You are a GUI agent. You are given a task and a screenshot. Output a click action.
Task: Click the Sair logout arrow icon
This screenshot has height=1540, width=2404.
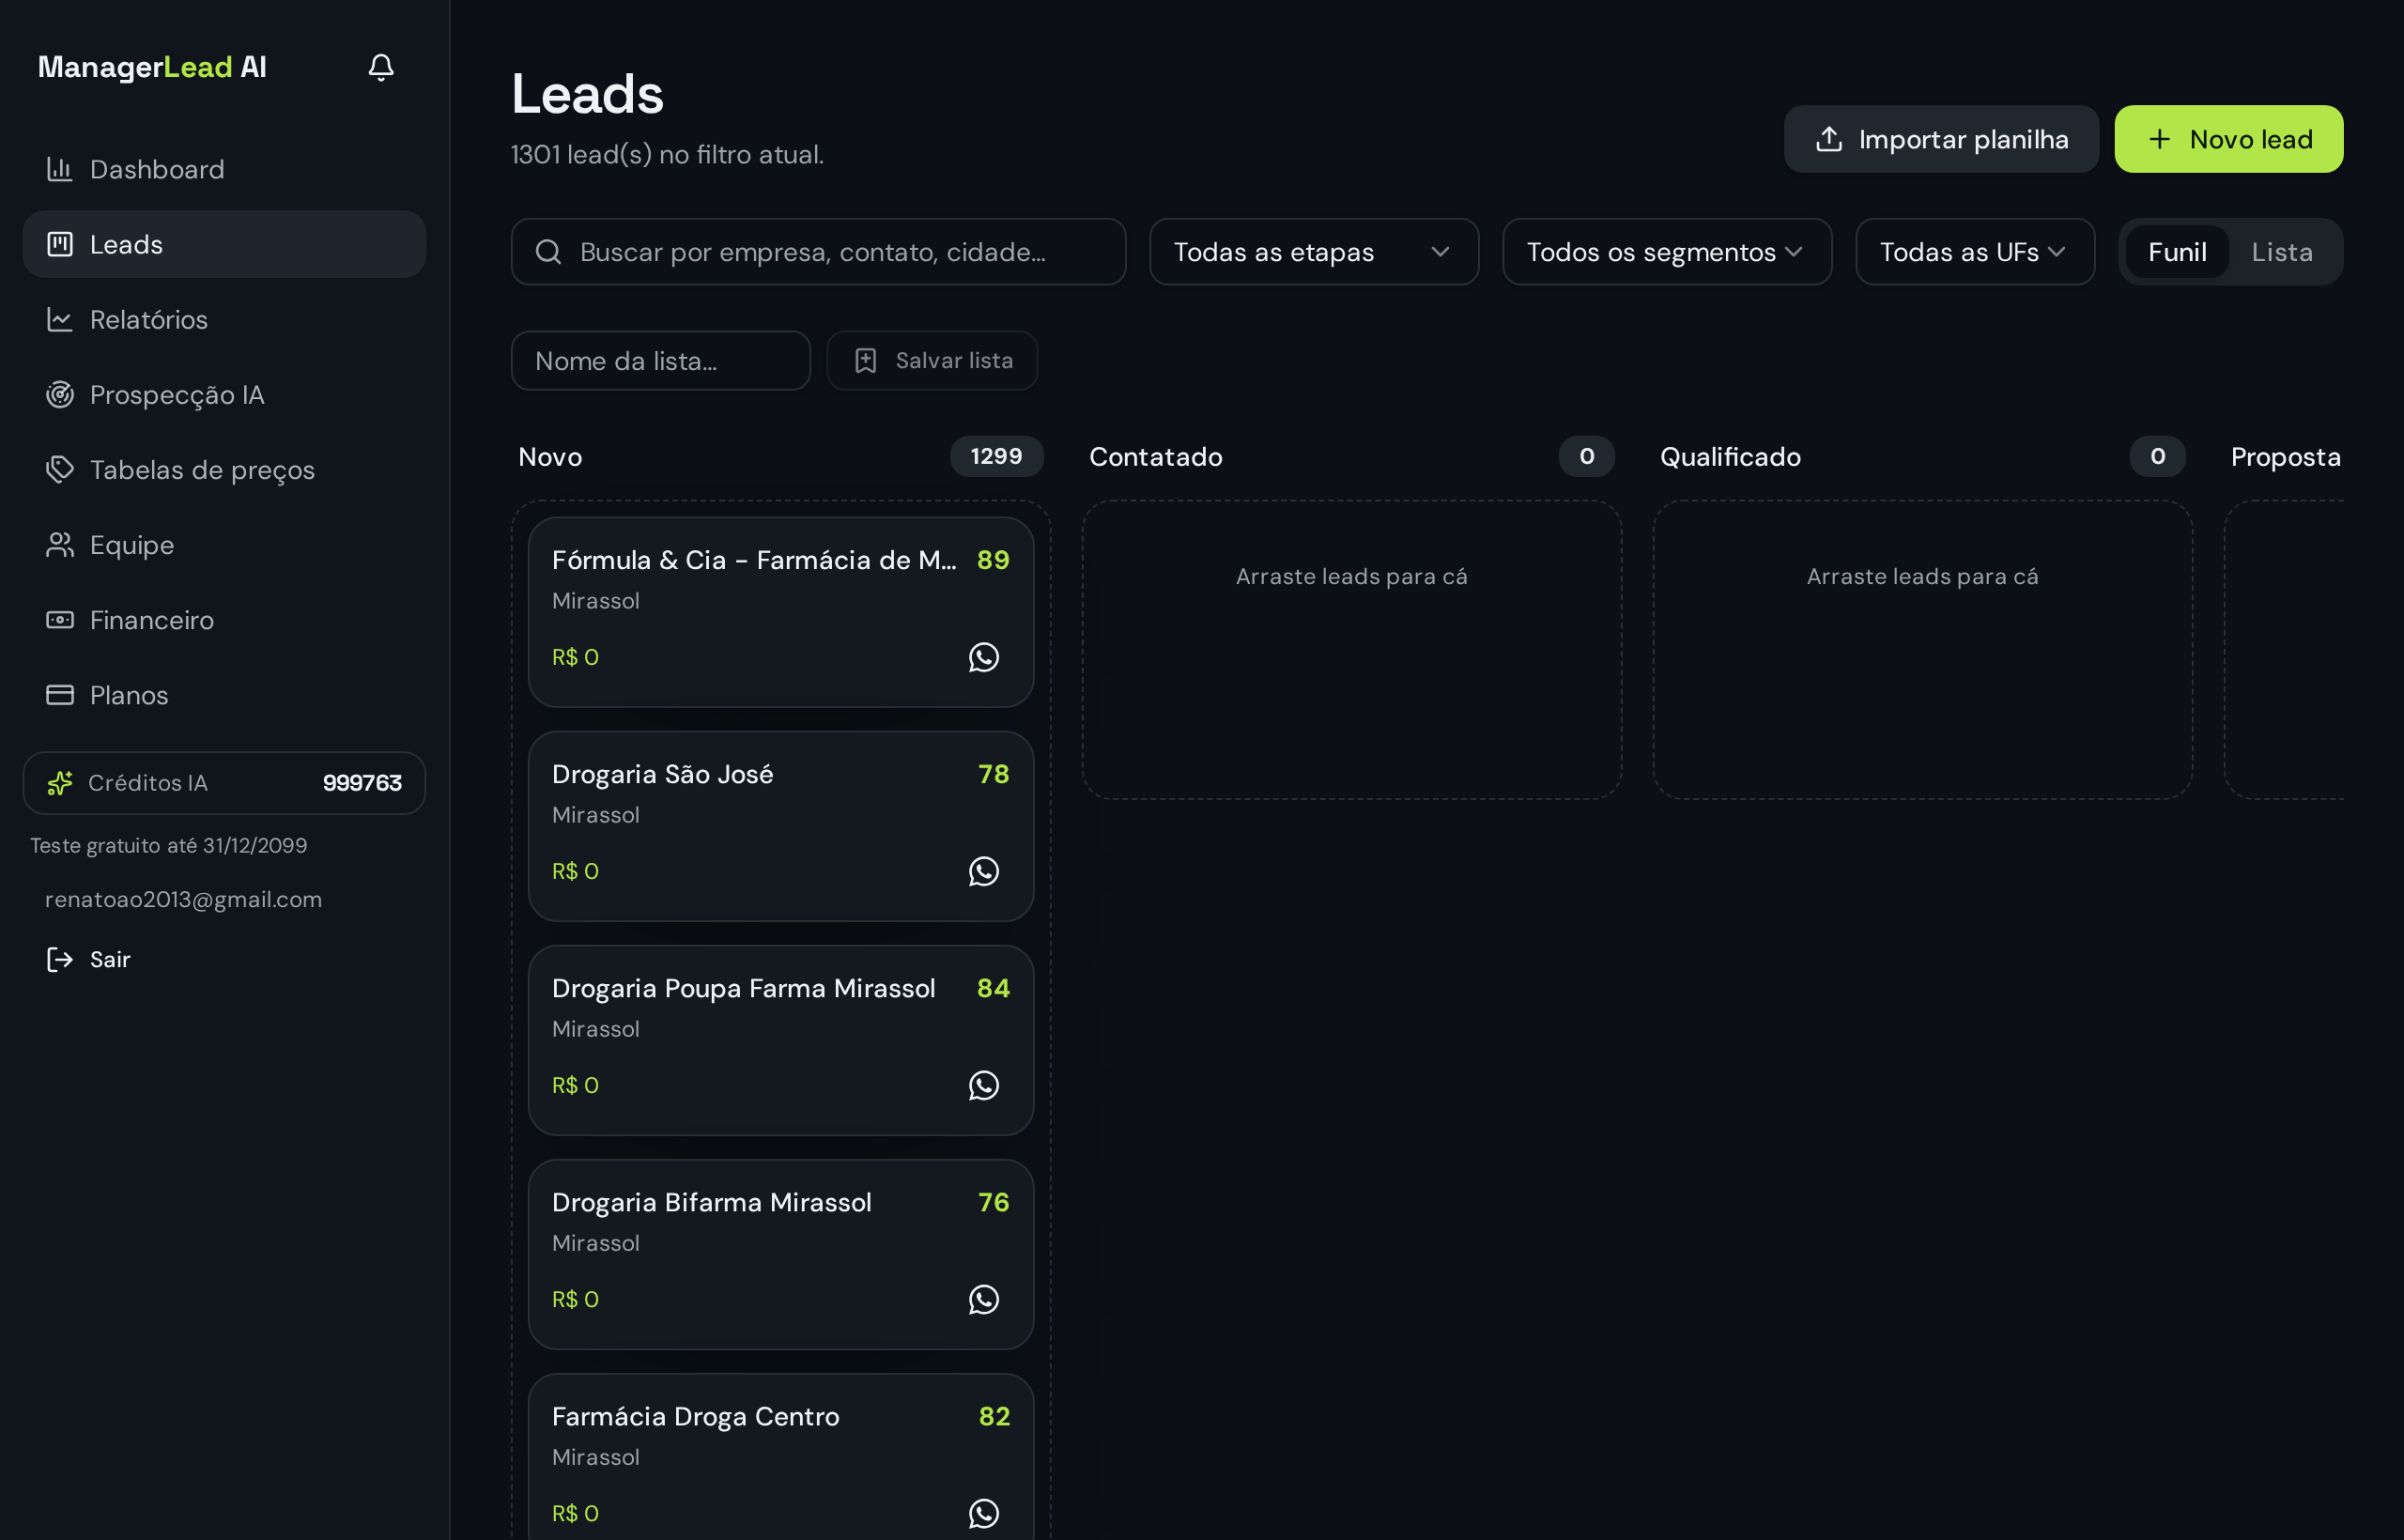click(x=60, y=959)
